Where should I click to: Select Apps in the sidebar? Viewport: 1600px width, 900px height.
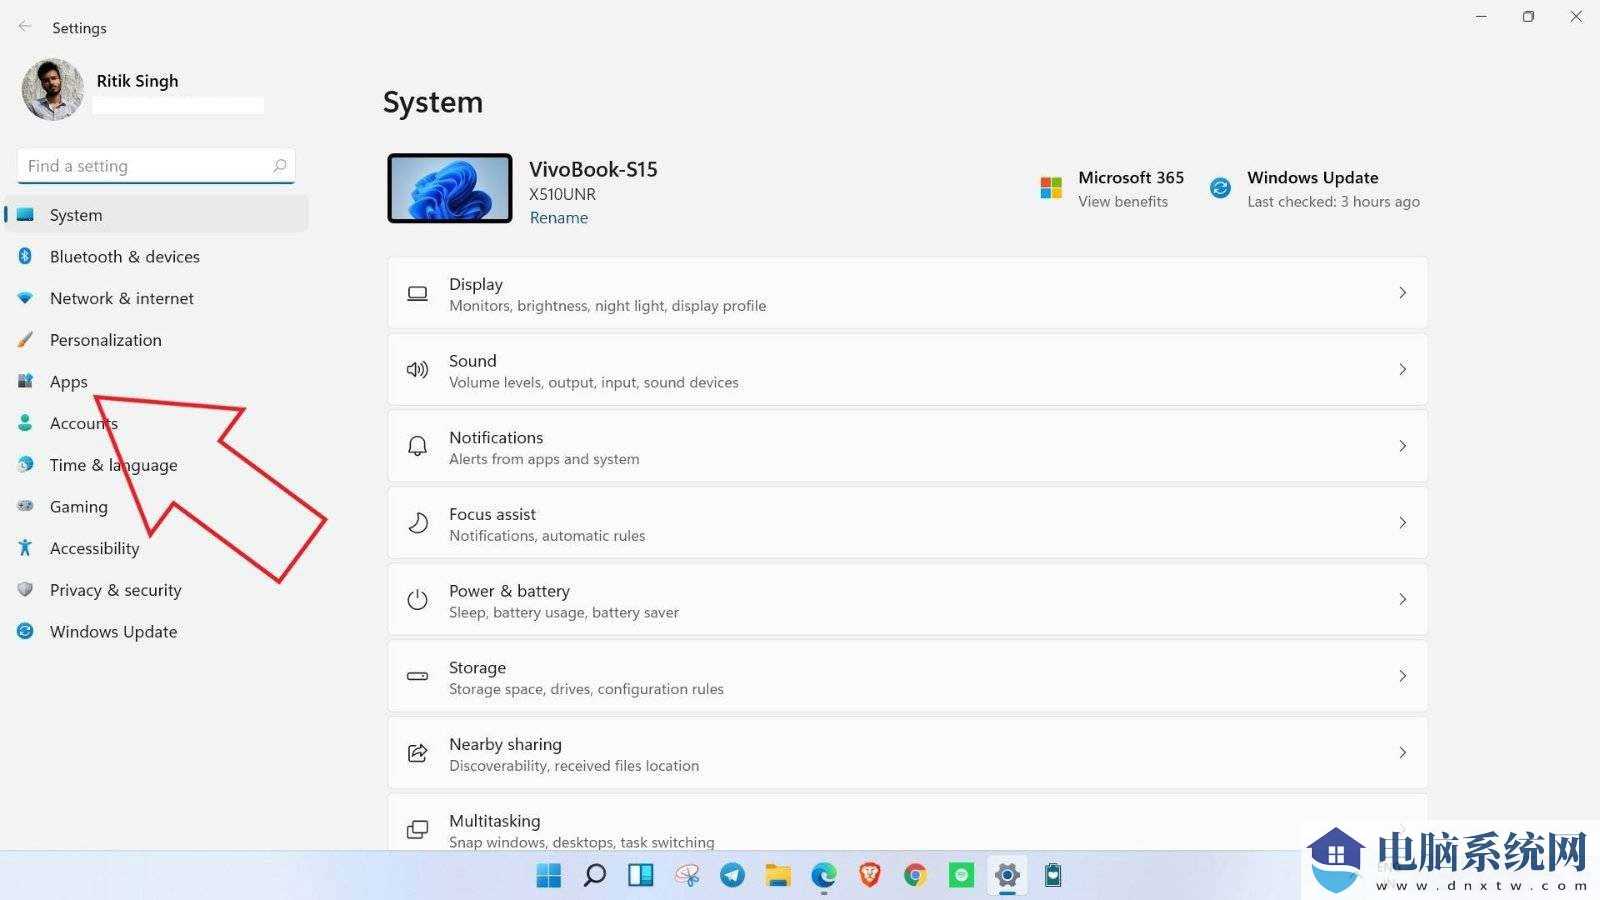click(157, 382)
